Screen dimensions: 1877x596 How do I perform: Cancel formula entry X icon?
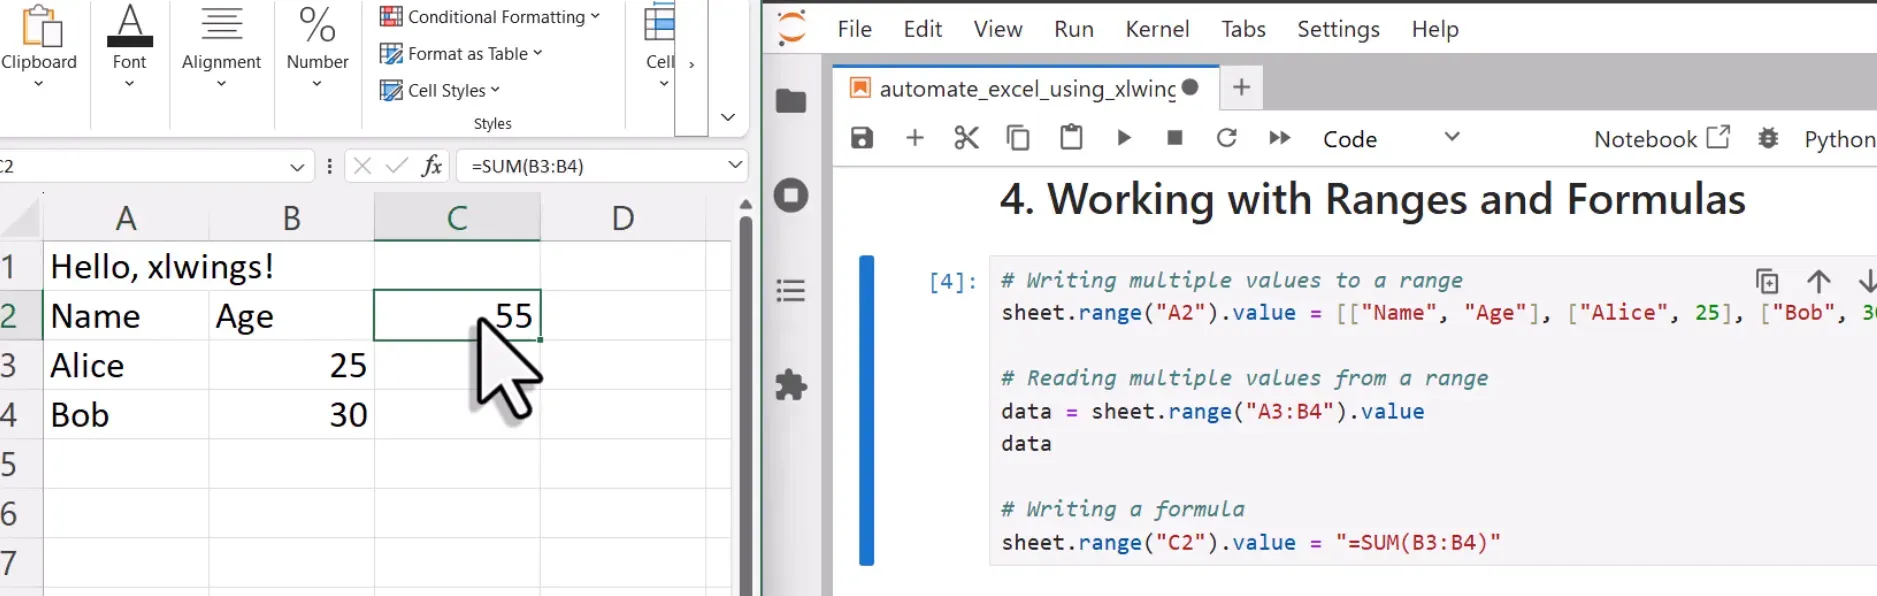pos(363,166)
